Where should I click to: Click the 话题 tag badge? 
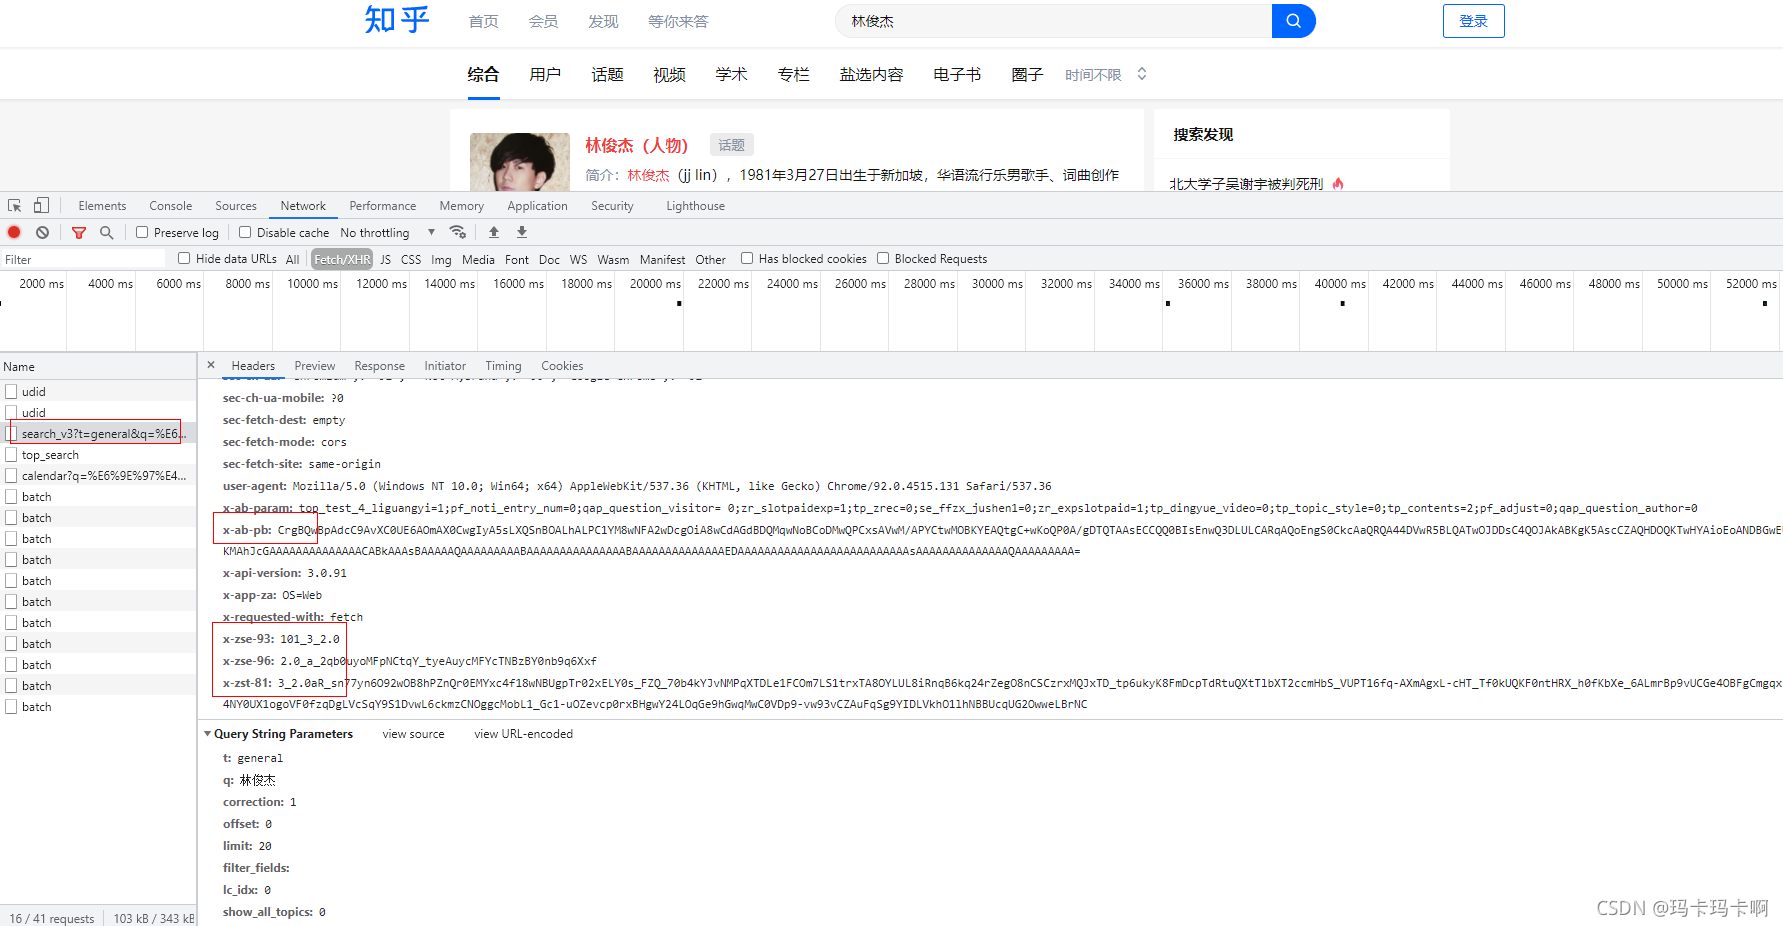click(731, 145)
